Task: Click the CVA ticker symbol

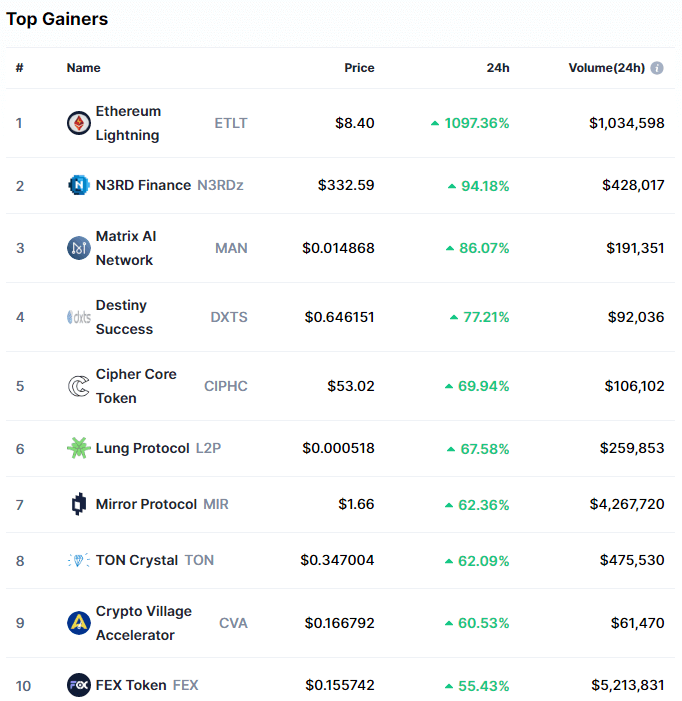Action: coord(233,623)
